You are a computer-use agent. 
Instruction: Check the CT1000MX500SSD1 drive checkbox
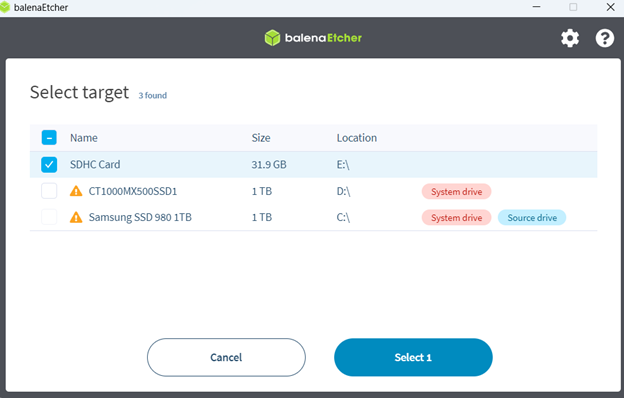click(x=49, y=191)
